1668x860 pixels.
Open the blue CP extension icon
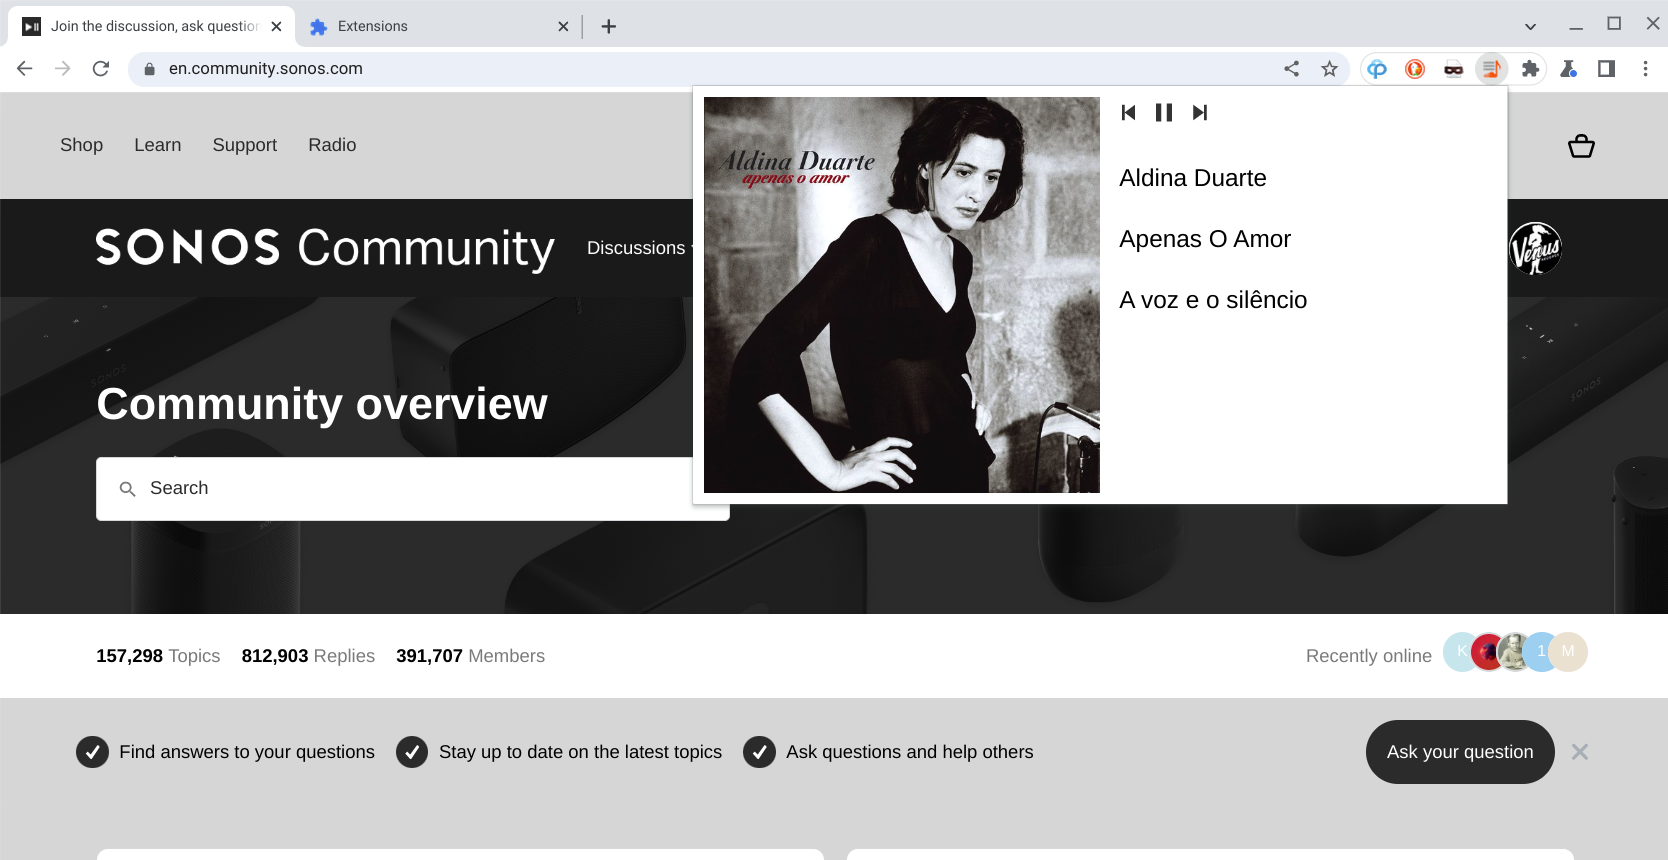[1377, 68]
